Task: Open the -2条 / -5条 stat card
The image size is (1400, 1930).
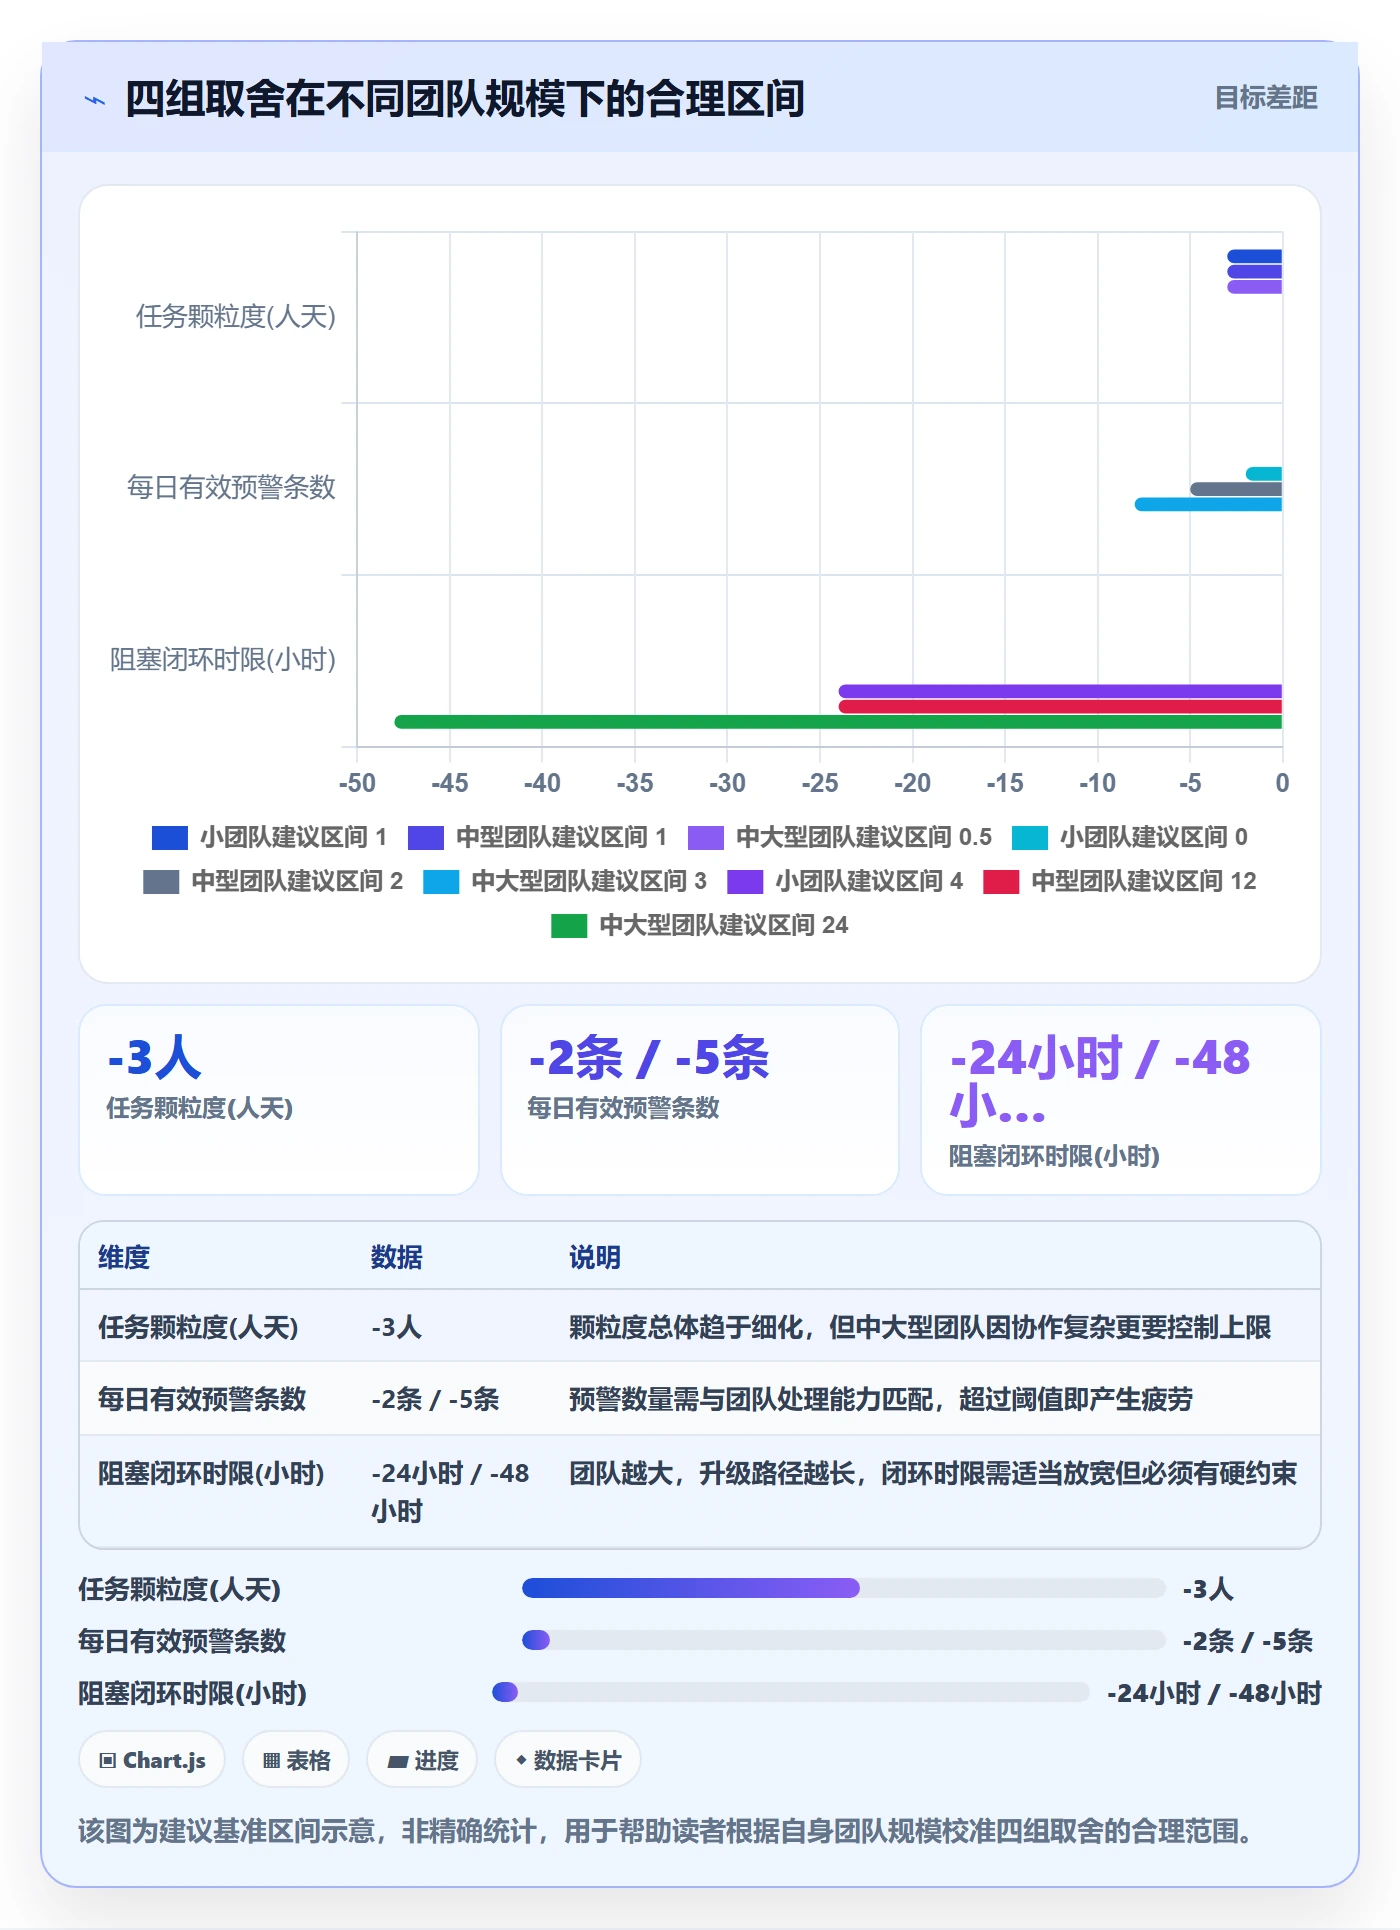Action: [700, 1100]
